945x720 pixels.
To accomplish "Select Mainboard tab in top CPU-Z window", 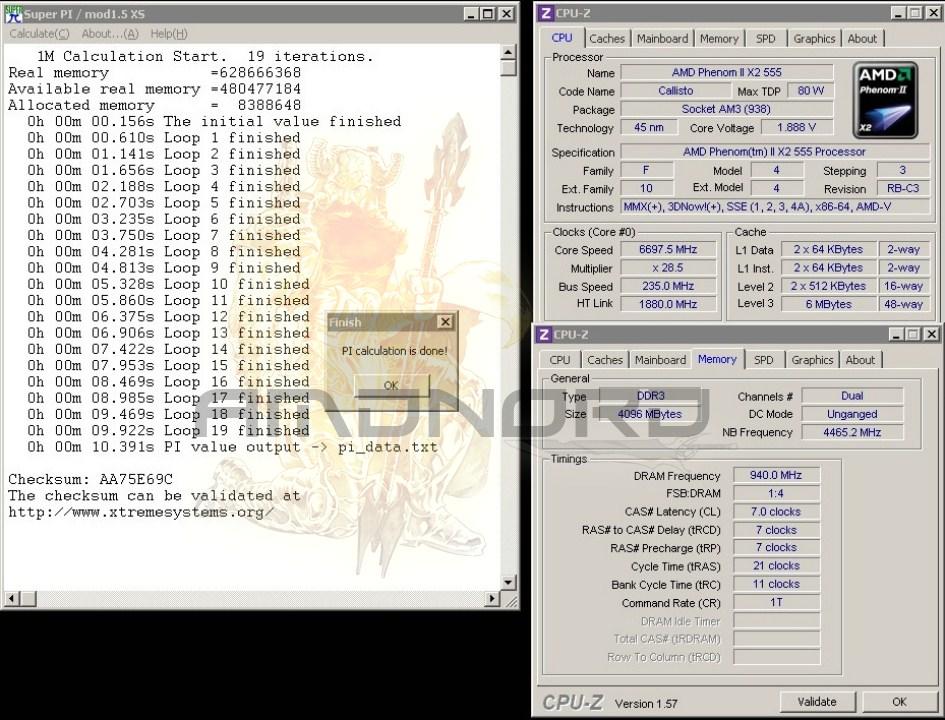I will pyautogui.click(x=662, y=39).
